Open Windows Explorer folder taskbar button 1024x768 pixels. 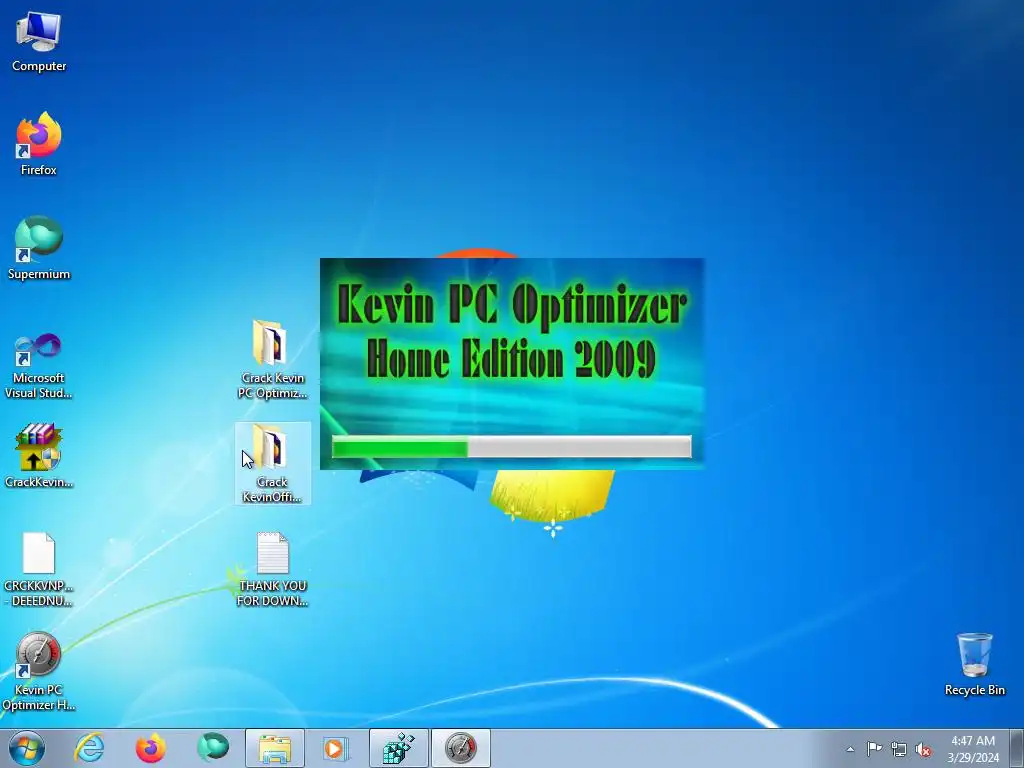point(275,748)
